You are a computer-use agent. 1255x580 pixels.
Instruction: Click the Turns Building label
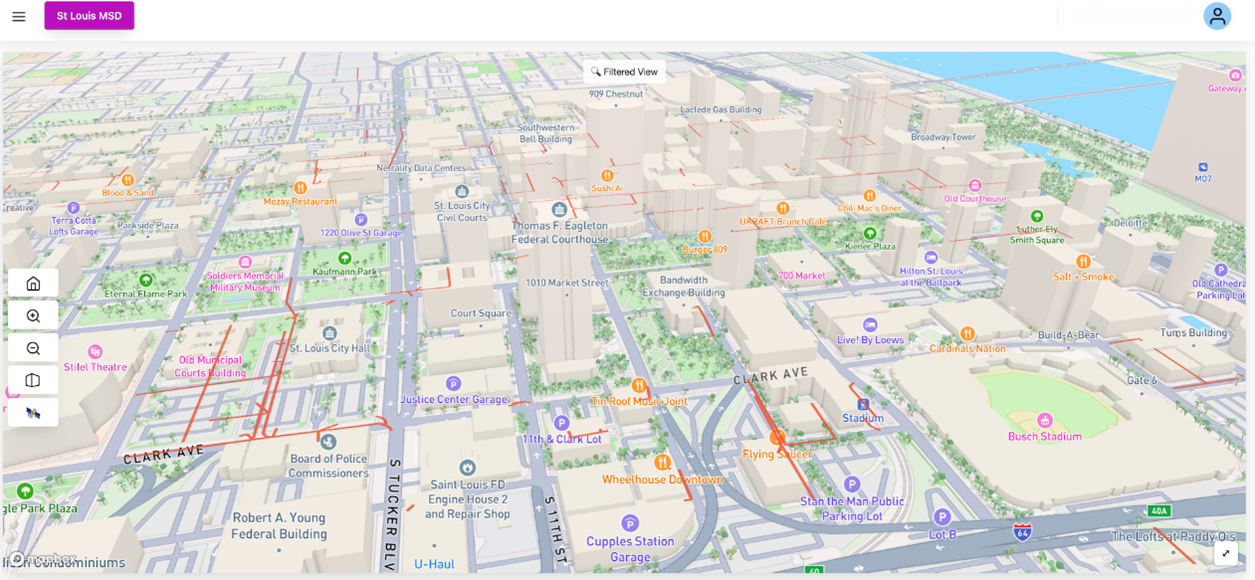[x=1193, y=332]
